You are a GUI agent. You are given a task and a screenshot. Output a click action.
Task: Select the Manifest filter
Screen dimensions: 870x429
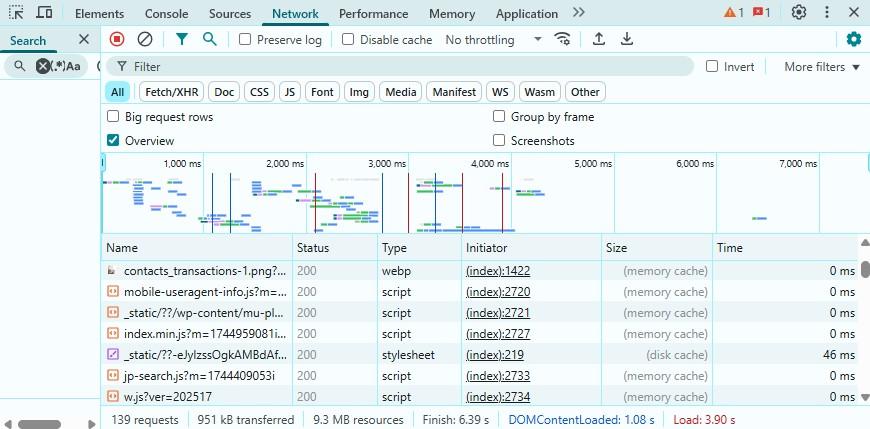click(x=454, y=92)
